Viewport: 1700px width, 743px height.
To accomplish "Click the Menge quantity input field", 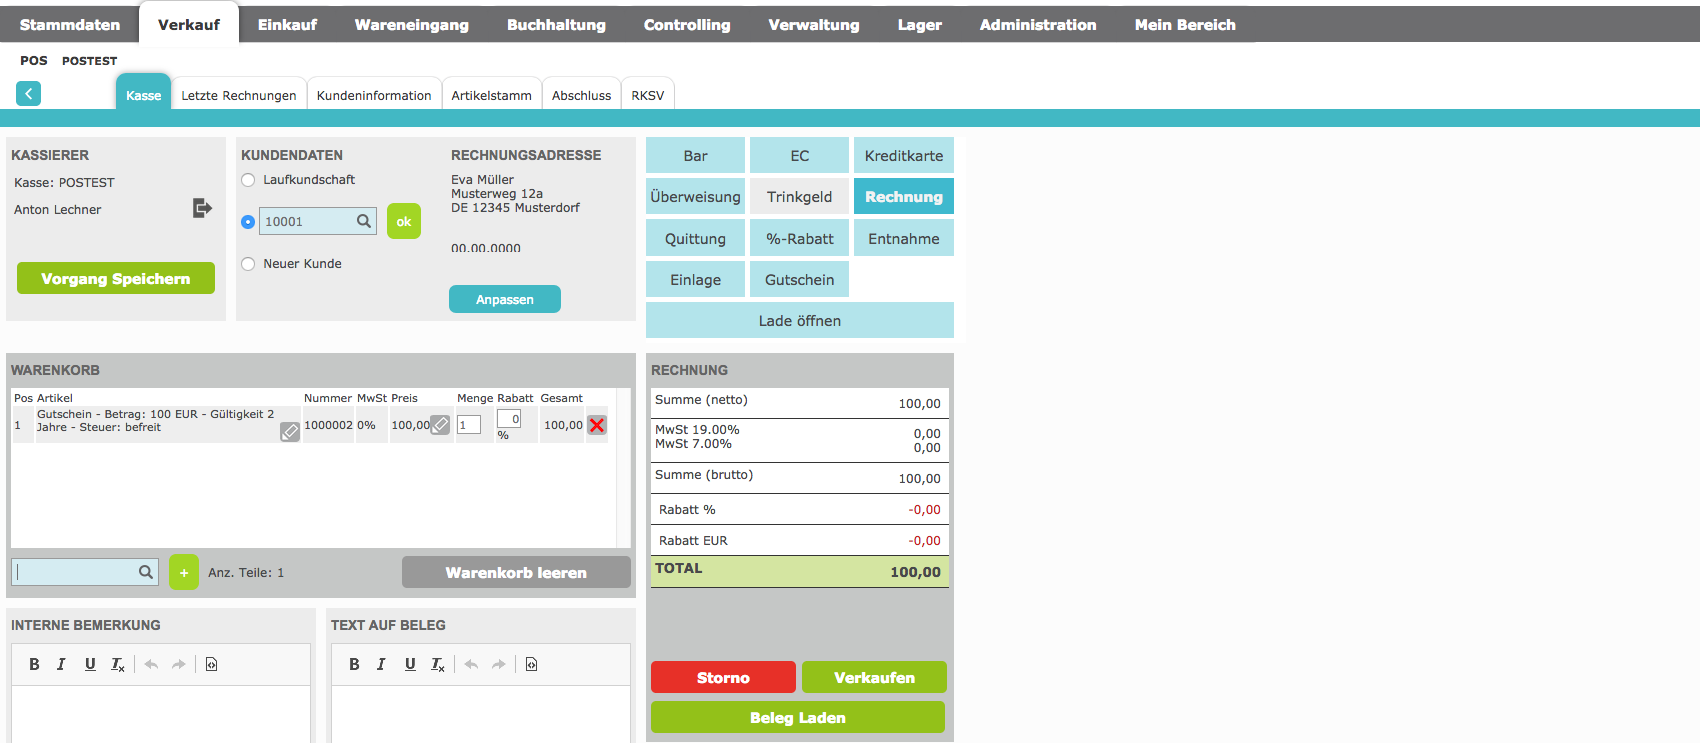I will (468, 425).
